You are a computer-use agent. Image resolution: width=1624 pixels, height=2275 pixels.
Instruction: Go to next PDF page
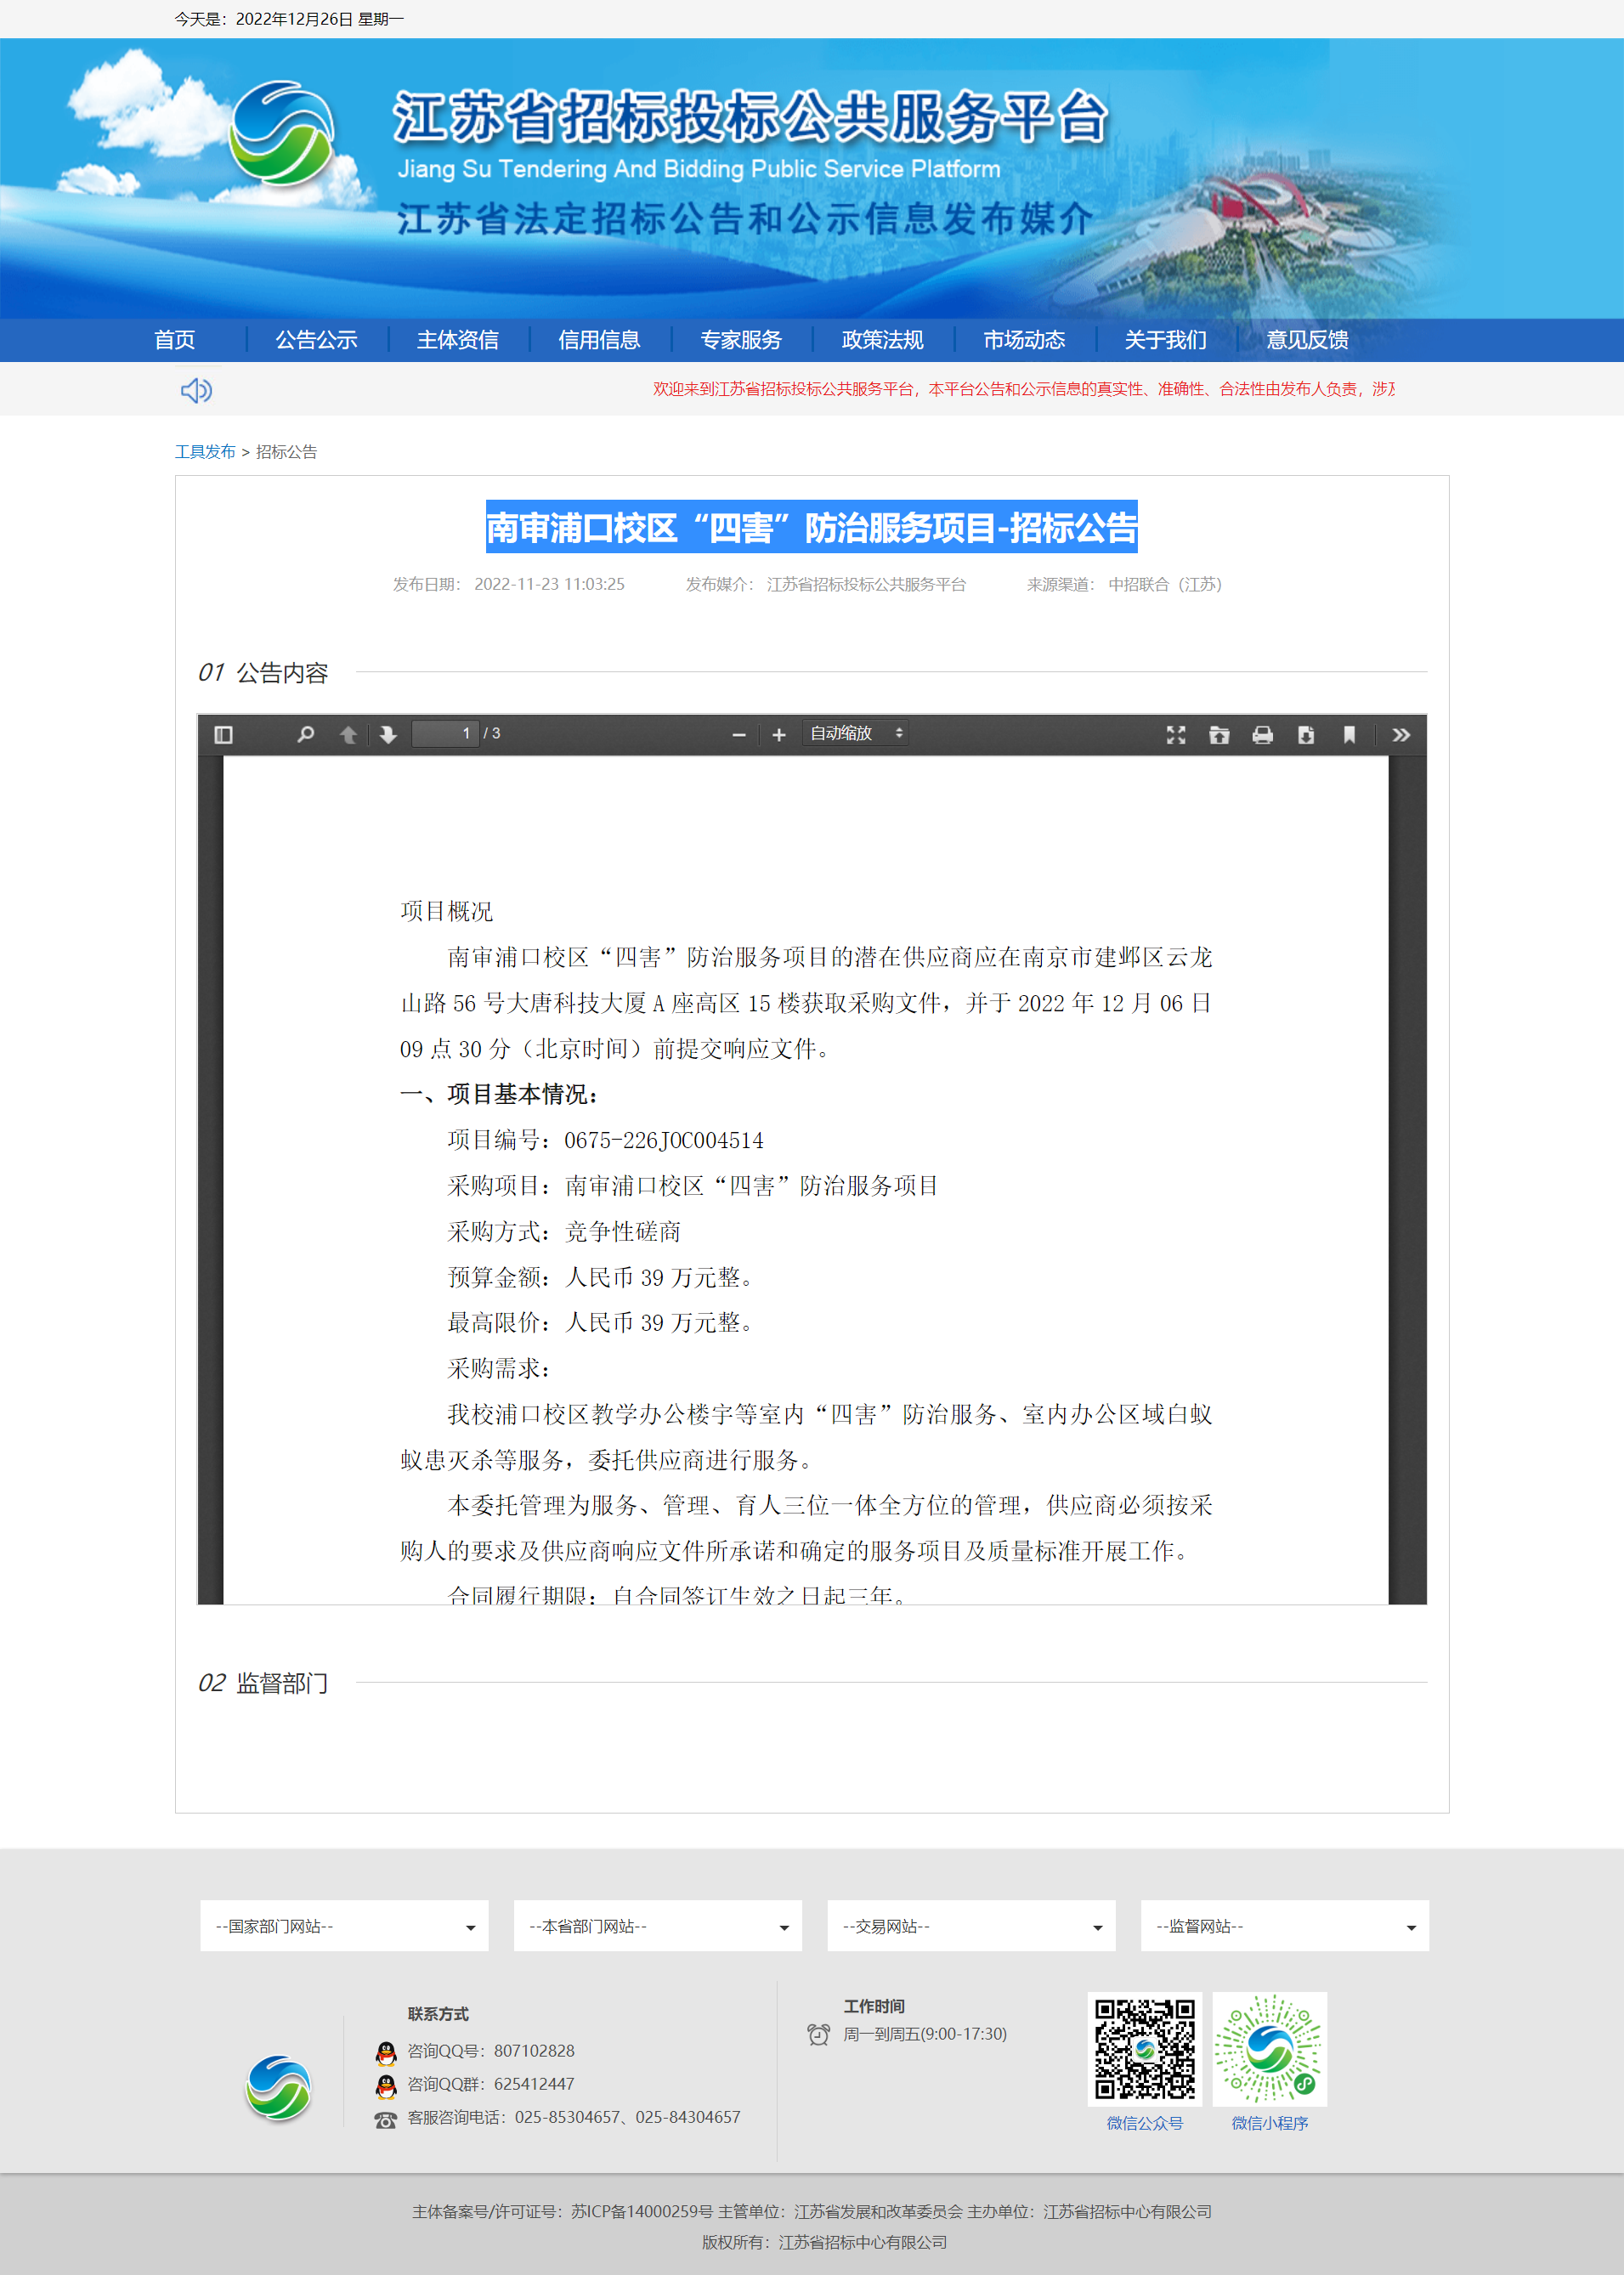click(x=388, y=735)
